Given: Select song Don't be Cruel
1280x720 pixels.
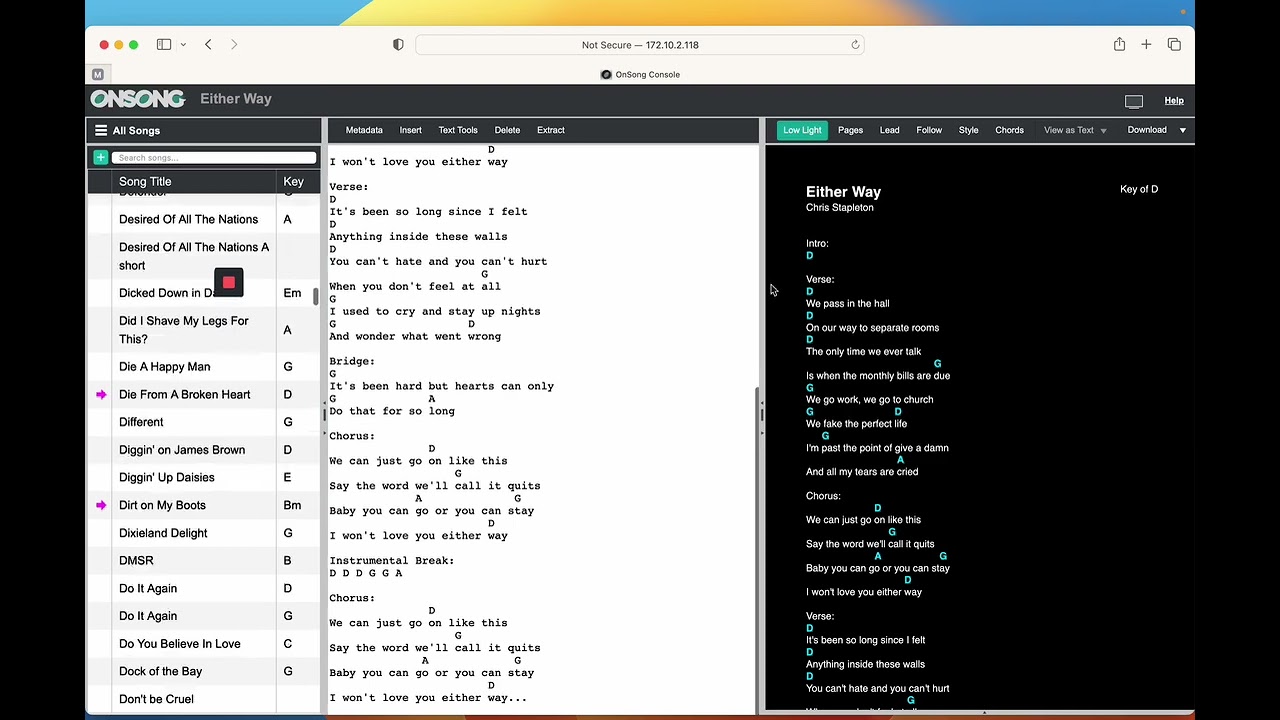Looking at the screenshot, I should (156, 699).
